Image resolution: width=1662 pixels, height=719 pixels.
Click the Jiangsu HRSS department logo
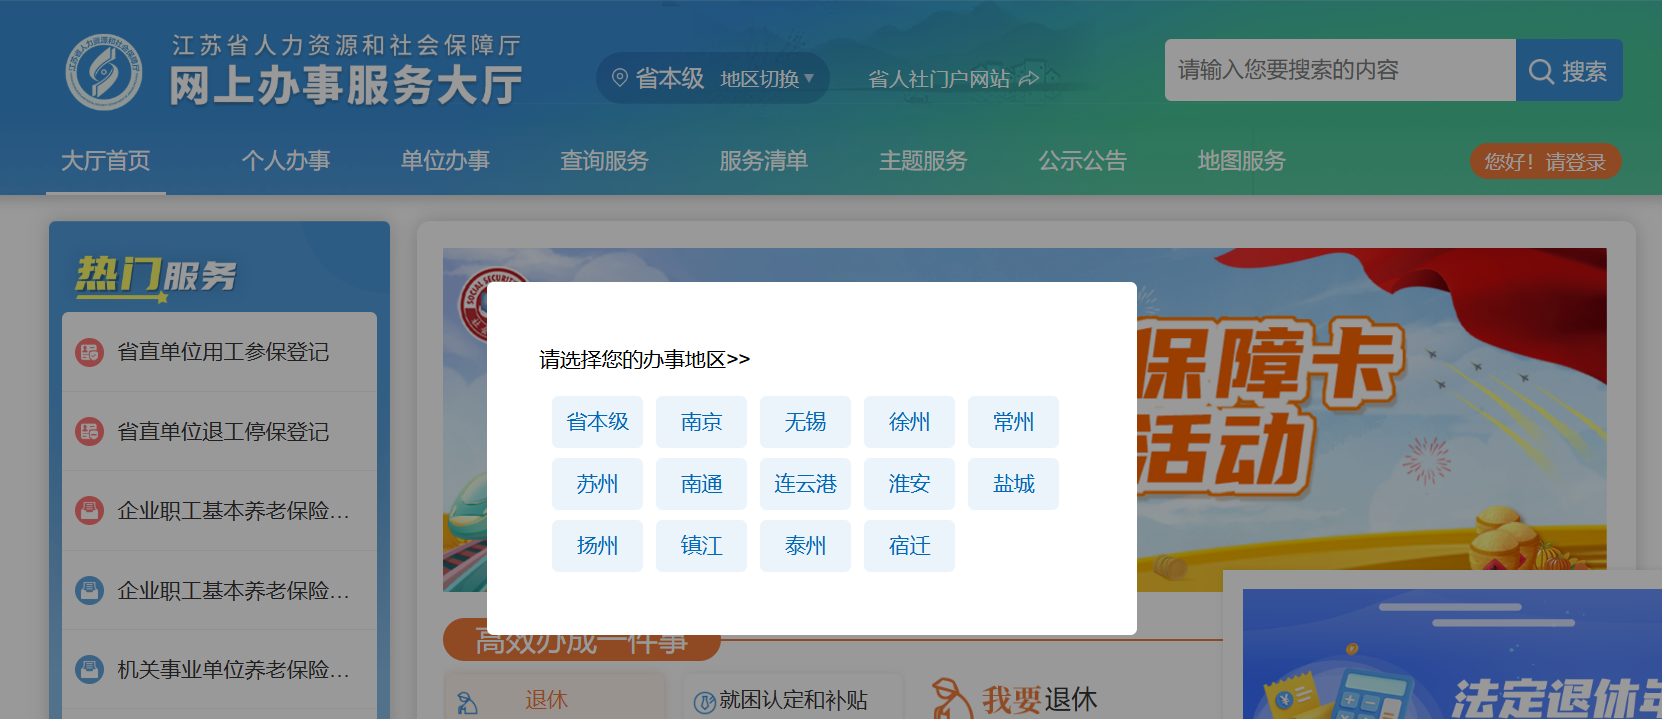pos(103,72)
